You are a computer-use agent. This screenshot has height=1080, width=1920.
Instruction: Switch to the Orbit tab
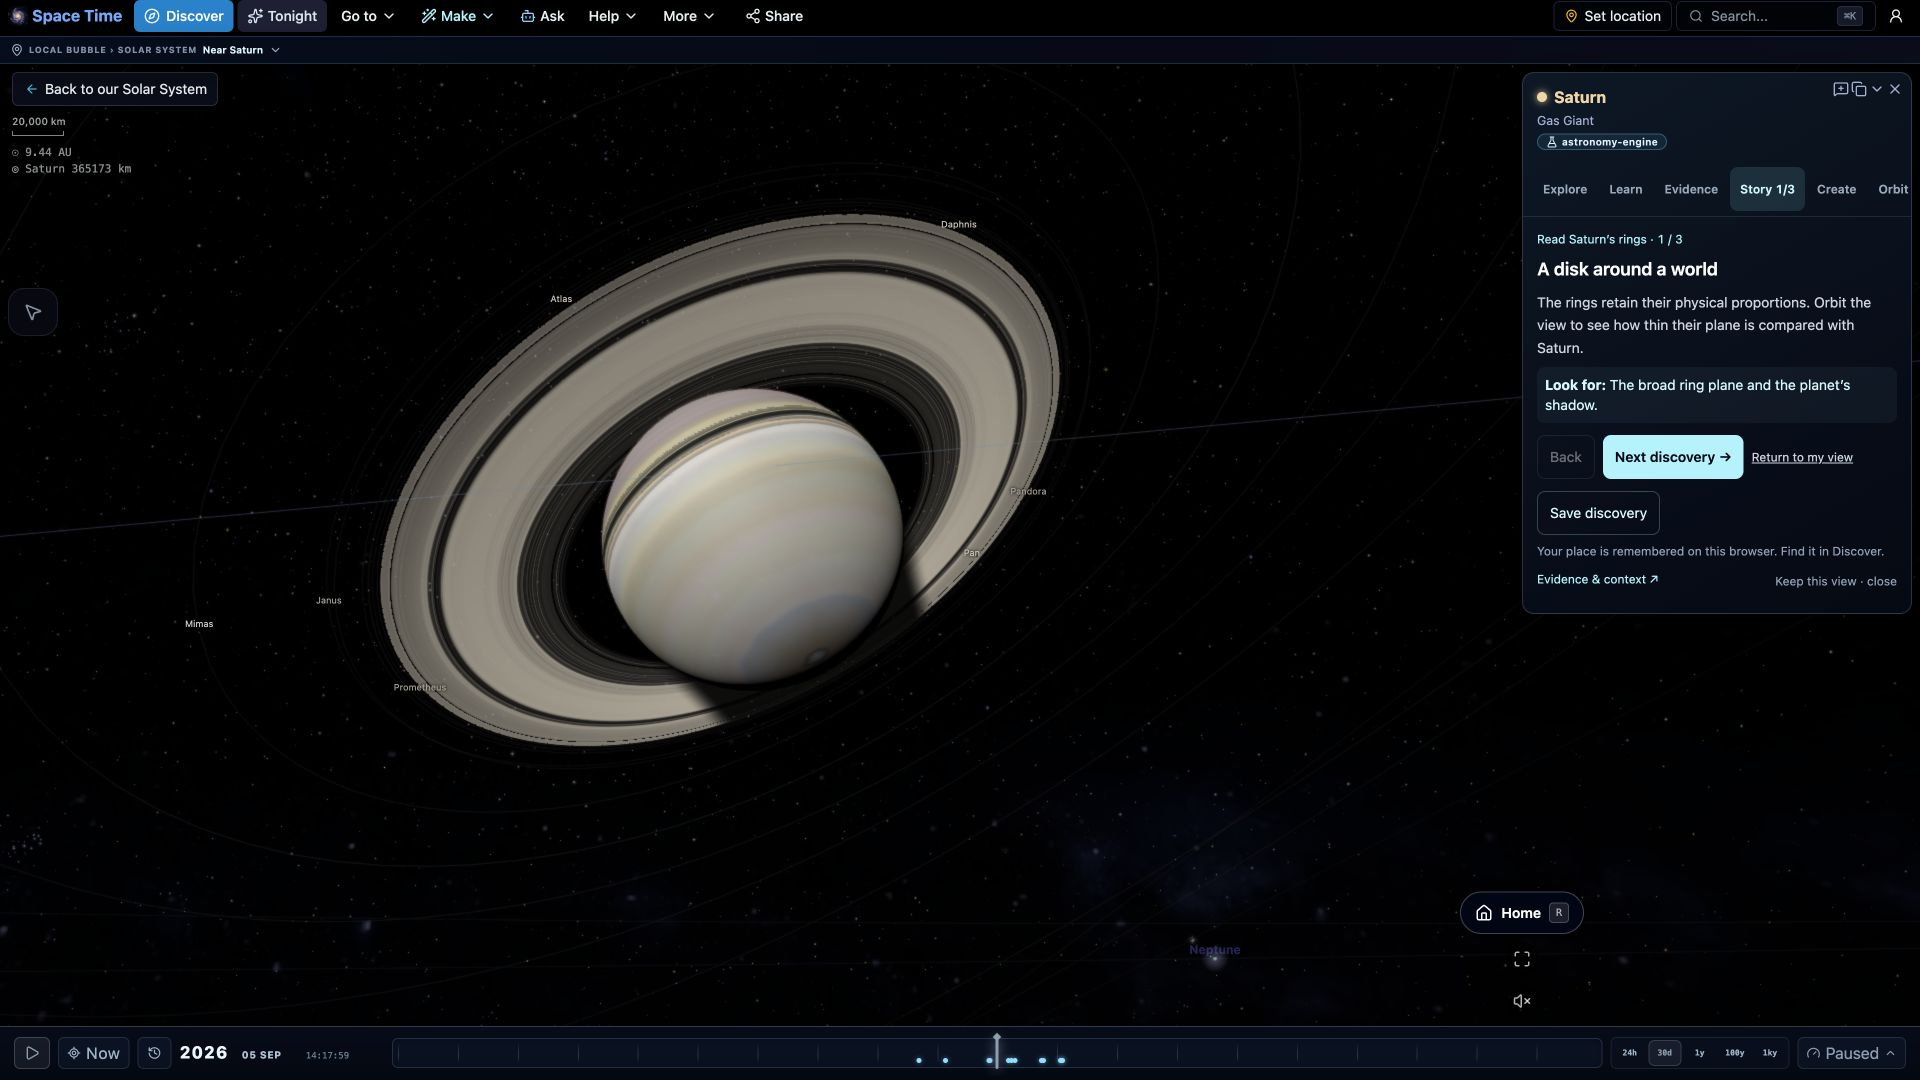pyautogui.click(x=1892, y=189)
